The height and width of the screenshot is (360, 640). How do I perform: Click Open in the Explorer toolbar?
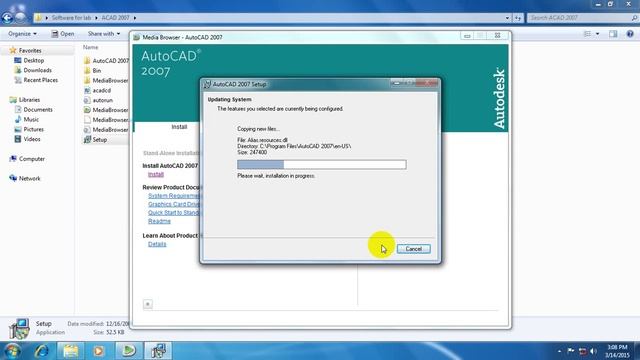[x=63, y=33]
